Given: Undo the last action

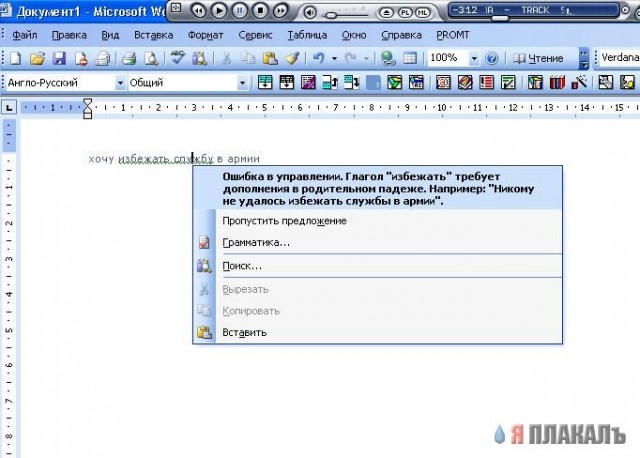Looking at the screenshot, I should (x=318, y=58).
